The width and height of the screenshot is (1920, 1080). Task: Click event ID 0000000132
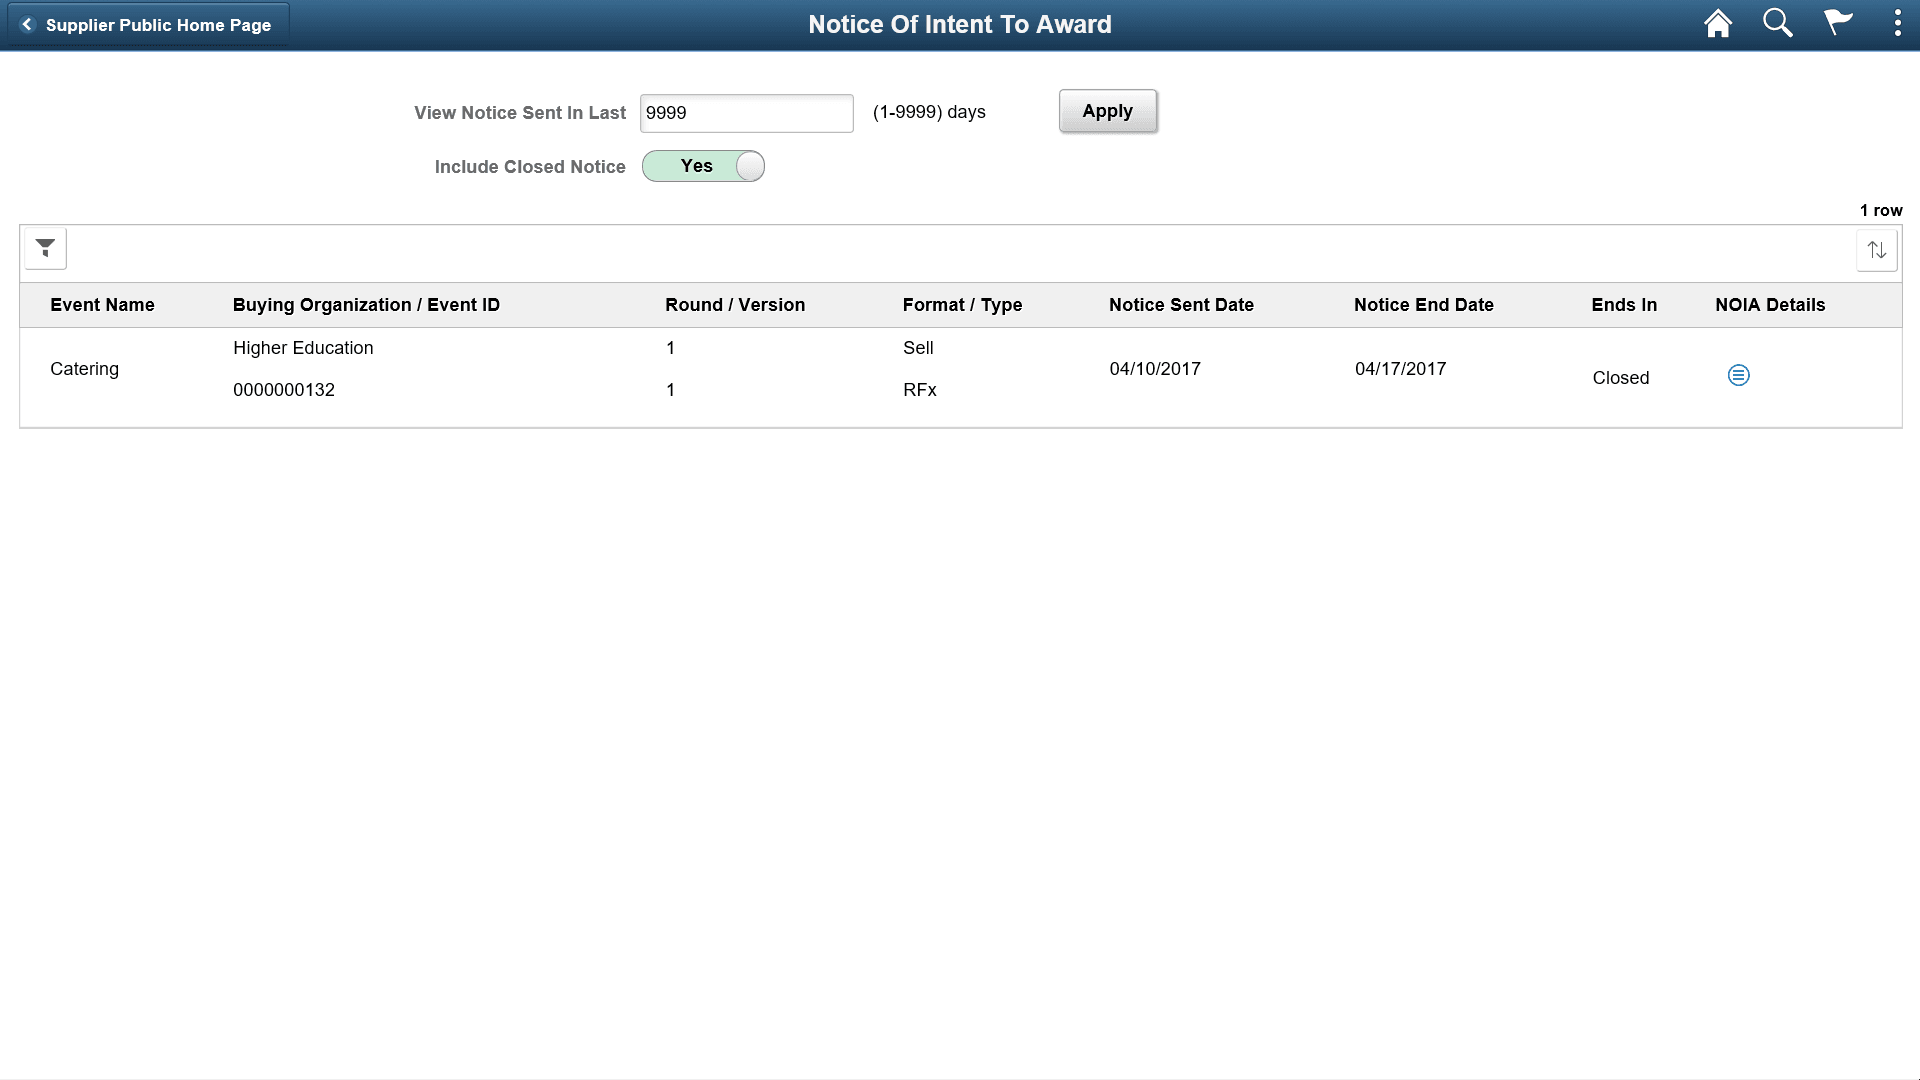[x=284, y=390]
